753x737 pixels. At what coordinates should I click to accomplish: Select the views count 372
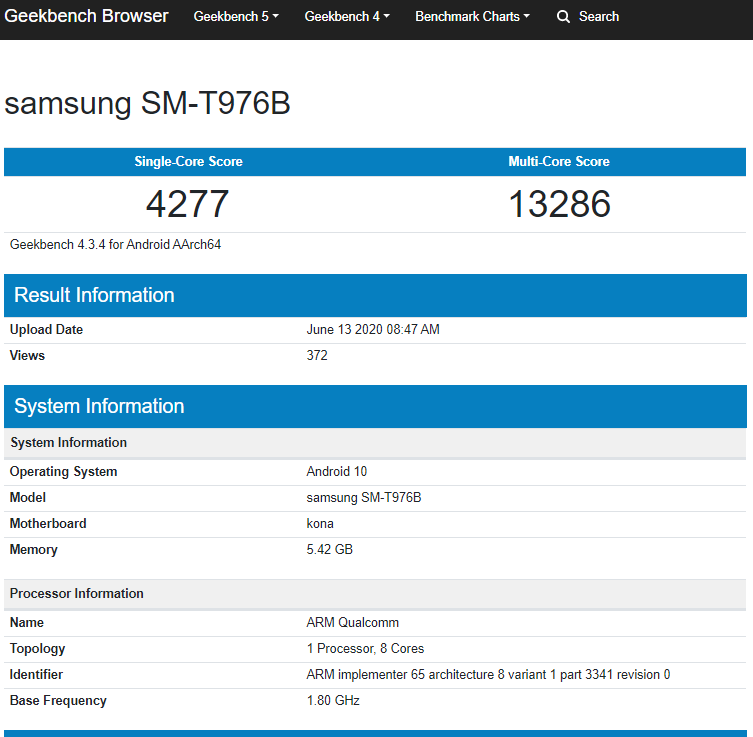point(317,355)
